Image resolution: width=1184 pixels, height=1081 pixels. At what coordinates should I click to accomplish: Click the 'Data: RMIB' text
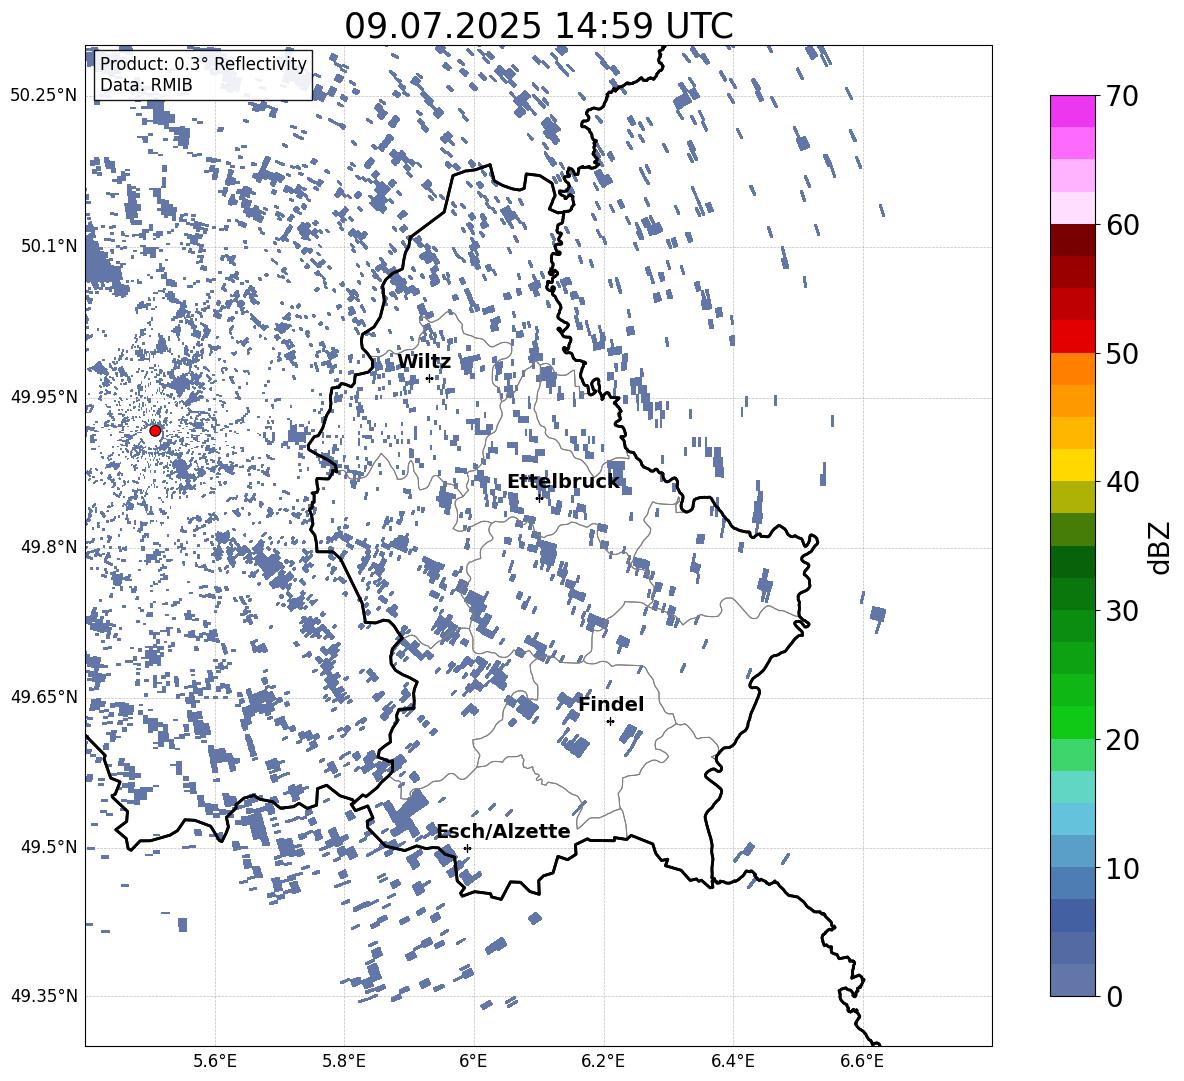[146, 85]
